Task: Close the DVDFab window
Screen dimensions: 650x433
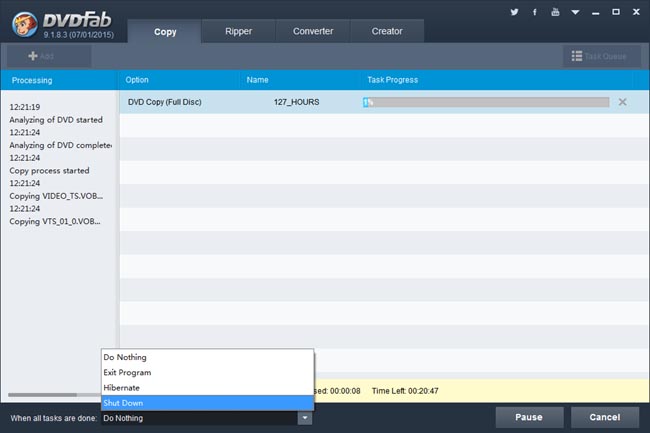Action: (636, 12)
